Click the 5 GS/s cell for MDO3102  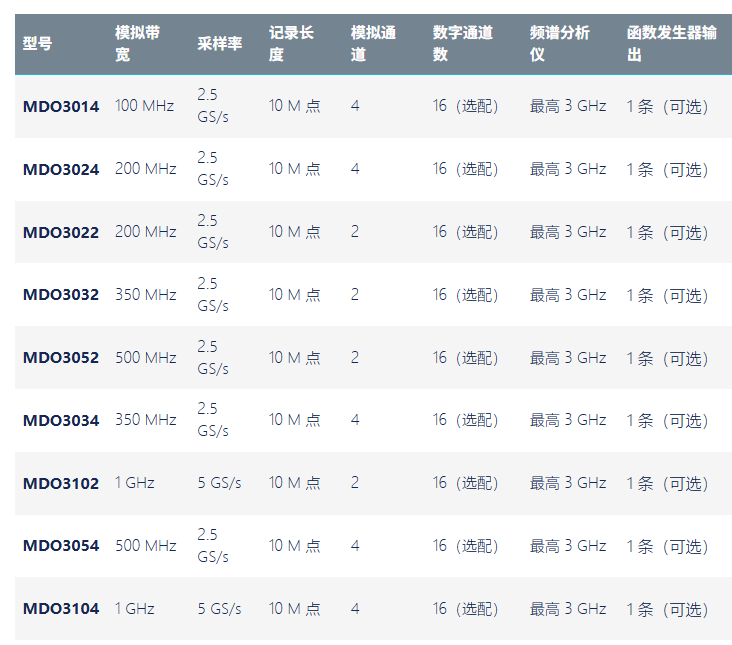click(x=219, y=483)
